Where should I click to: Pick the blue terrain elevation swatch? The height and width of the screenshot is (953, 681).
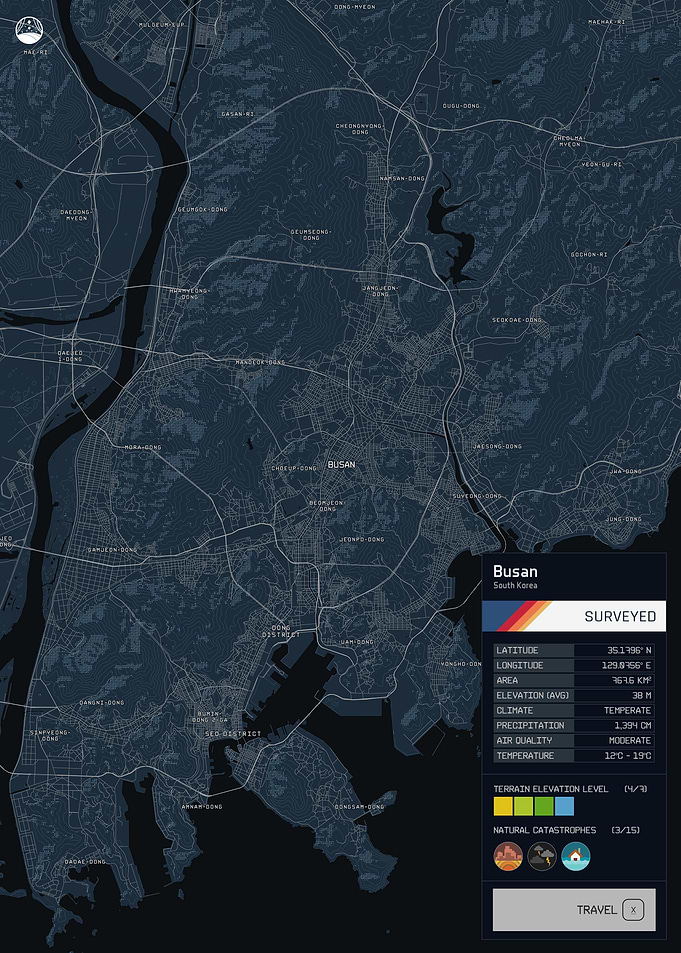click(x=564, y=807)
